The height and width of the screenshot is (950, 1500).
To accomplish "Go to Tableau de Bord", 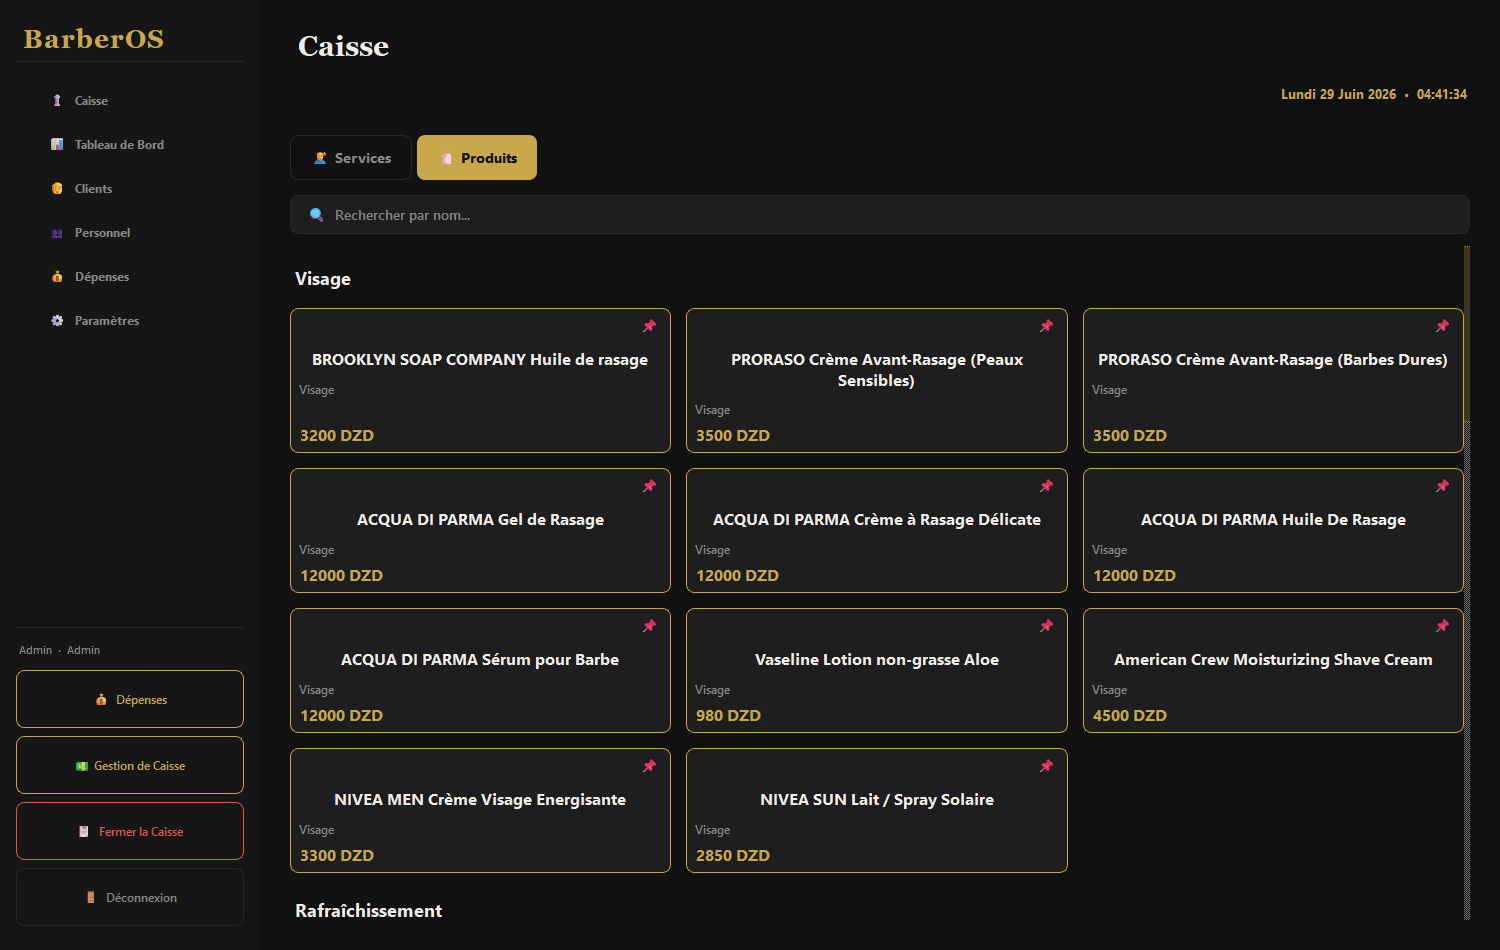I will coord(130,145).
